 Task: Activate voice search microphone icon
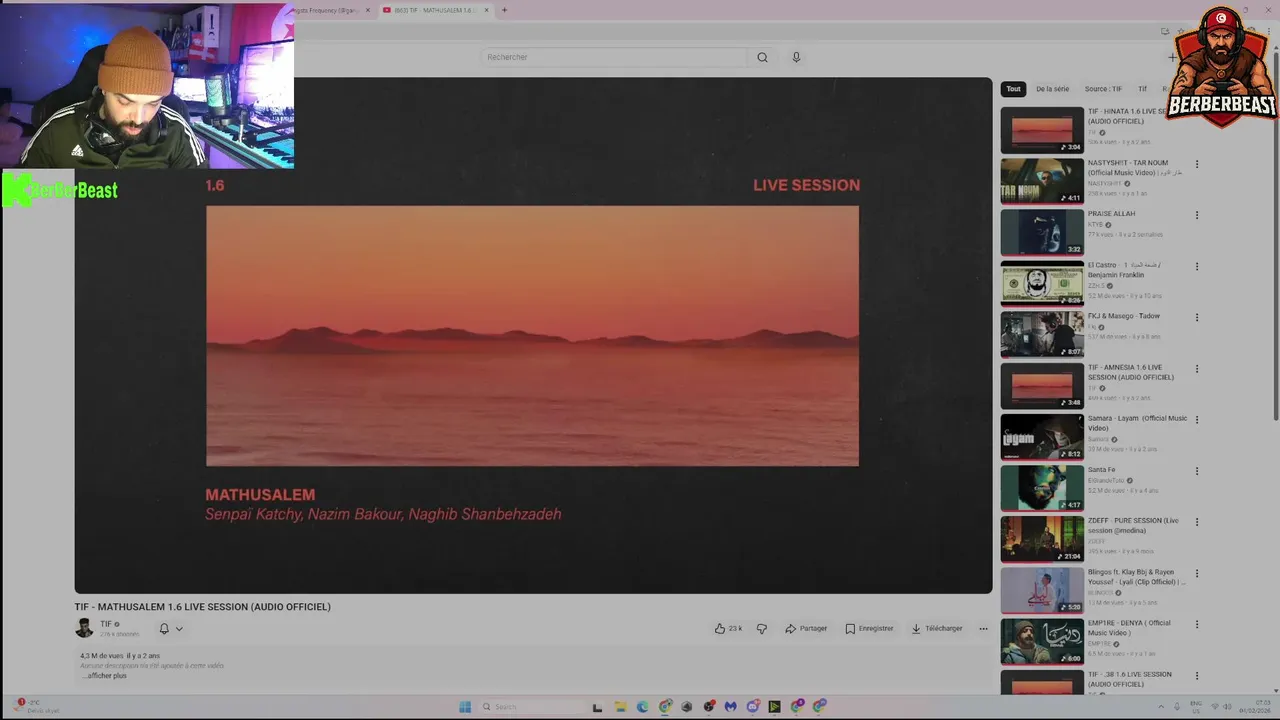click(x=796, y=57)
